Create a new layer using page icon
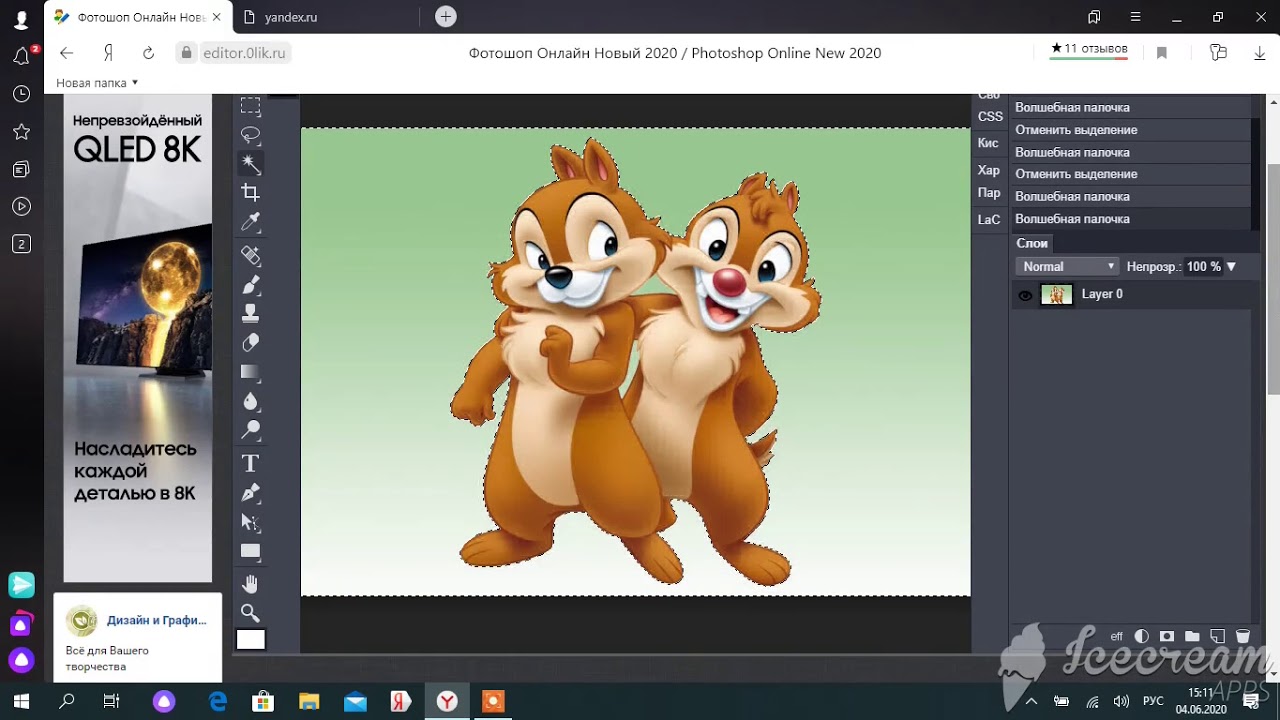Image resolution: width=1280 pixels, height=720 pixels. (x=1217, y=636)
